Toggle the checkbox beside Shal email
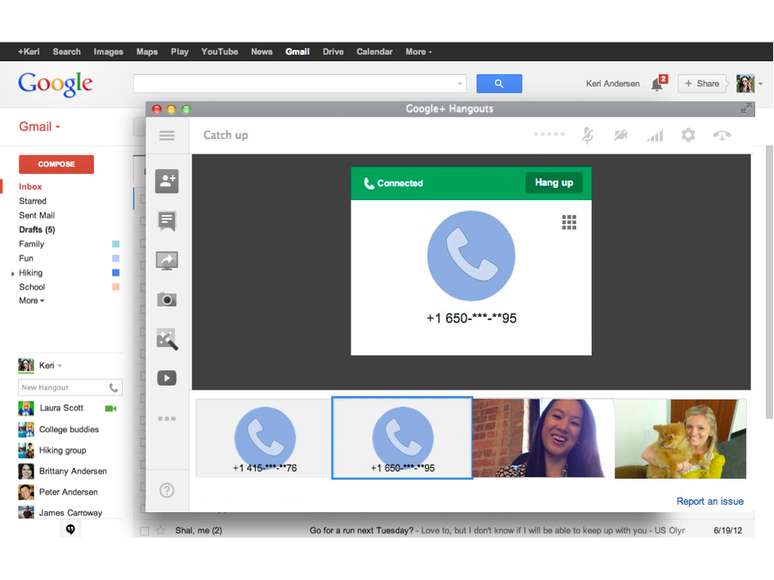Screen dimensions: 774x580 coord(144,530)
